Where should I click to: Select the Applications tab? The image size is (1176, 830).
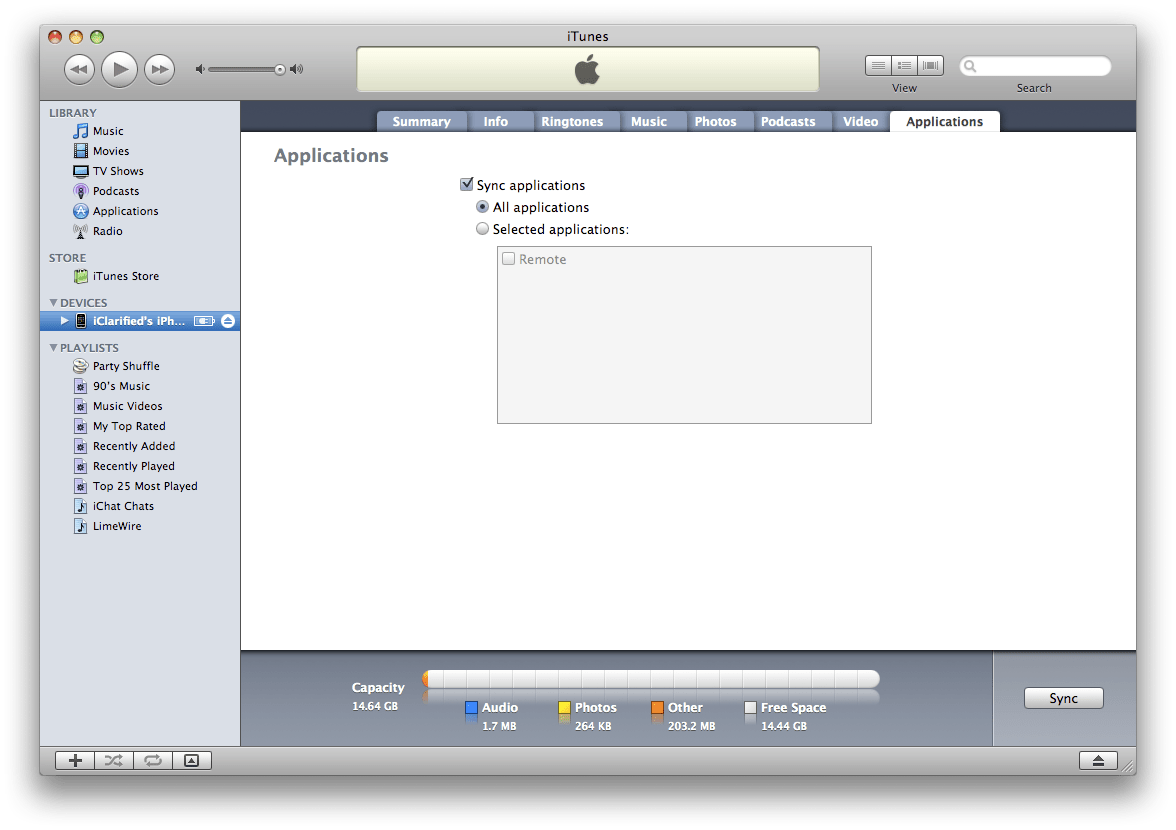pos(944,121)
